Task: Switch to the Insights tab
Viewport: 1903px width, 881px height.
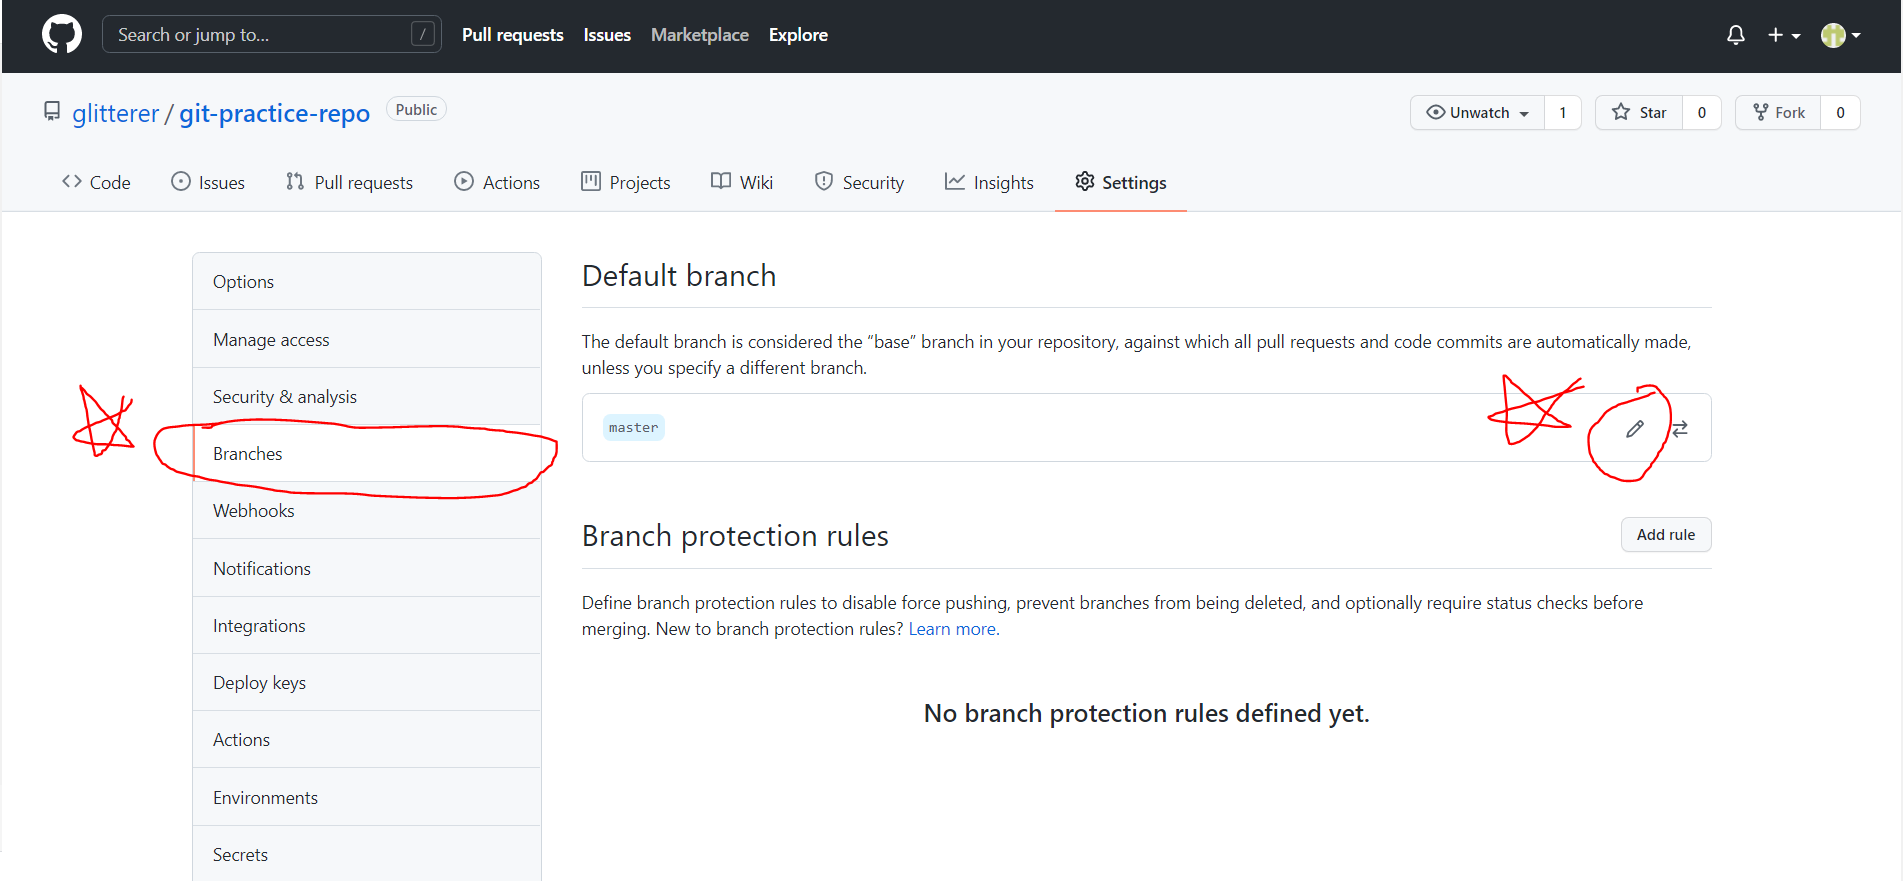Action: coord(989,182)
